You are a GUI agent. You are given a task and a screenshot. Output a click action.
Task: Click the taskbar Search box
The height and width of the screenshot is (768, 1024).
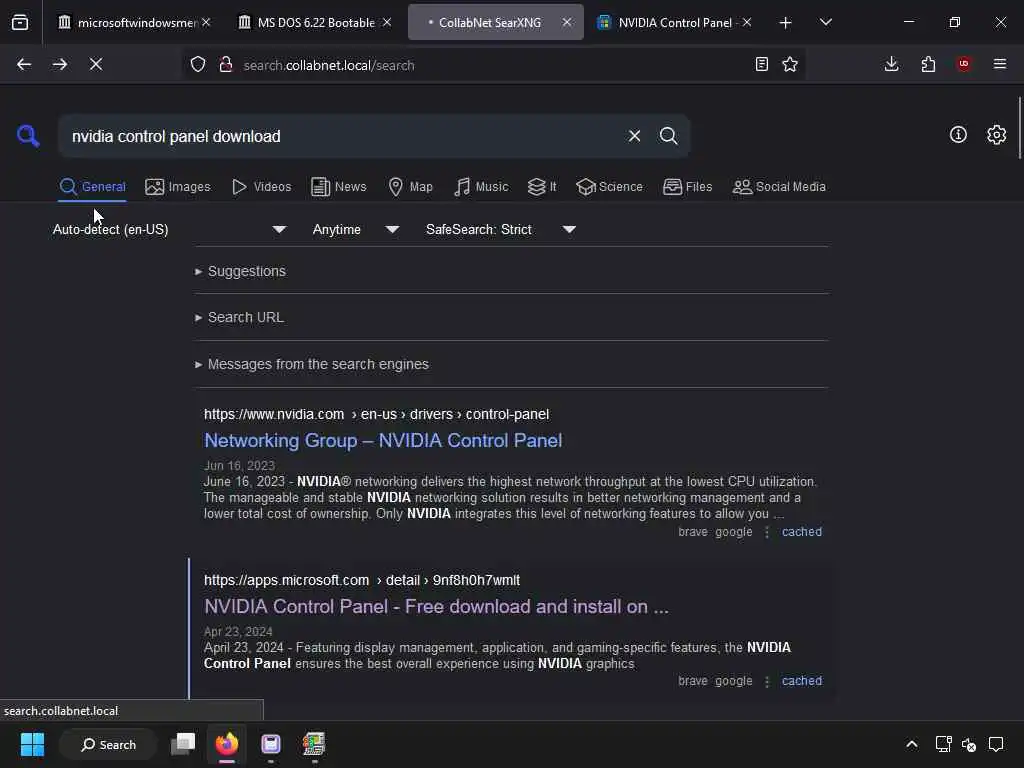point(108,744)
